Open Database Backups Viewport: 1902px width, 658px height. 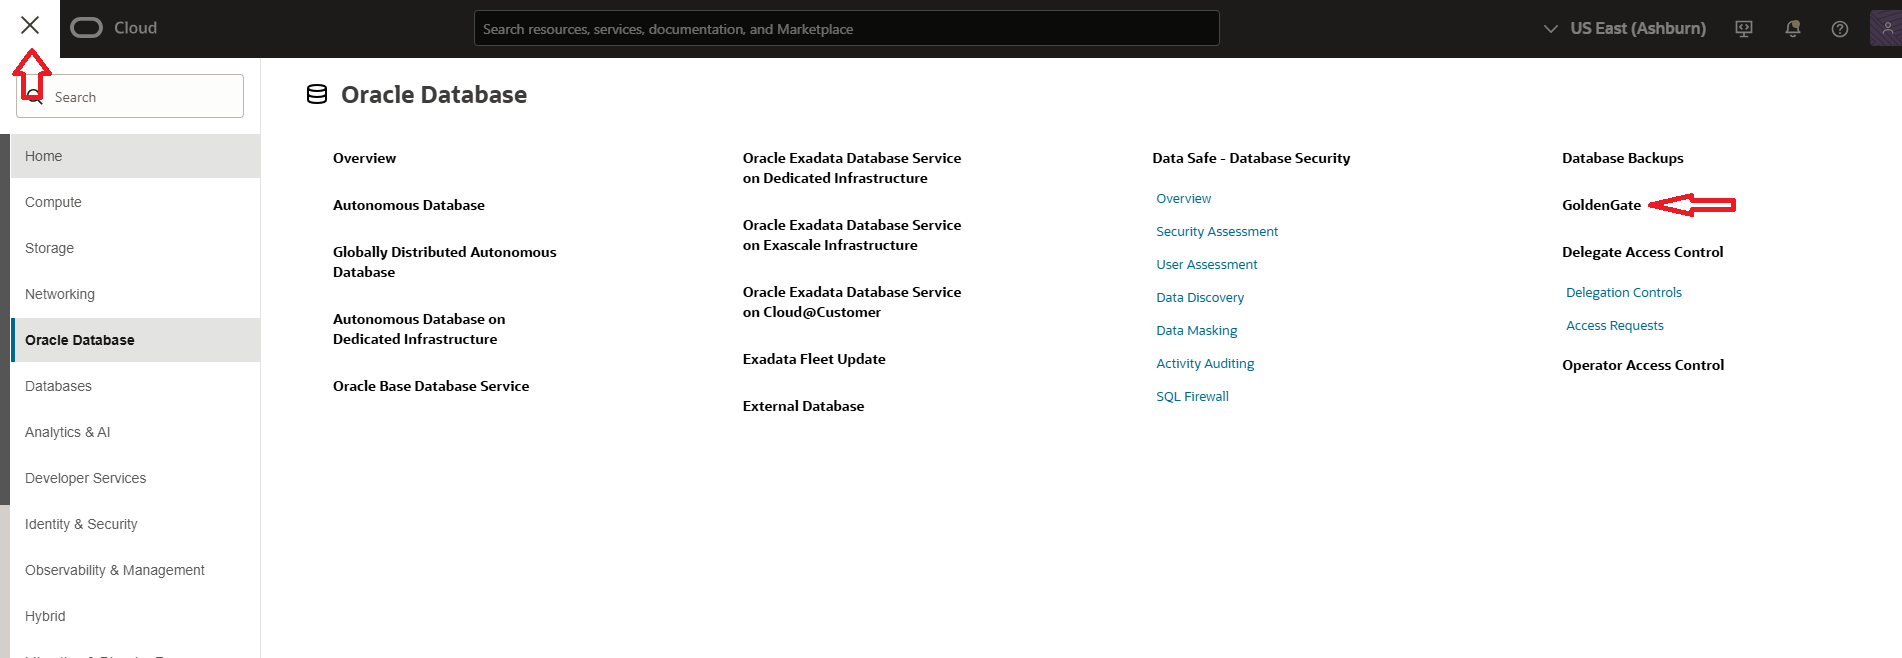1623,158
